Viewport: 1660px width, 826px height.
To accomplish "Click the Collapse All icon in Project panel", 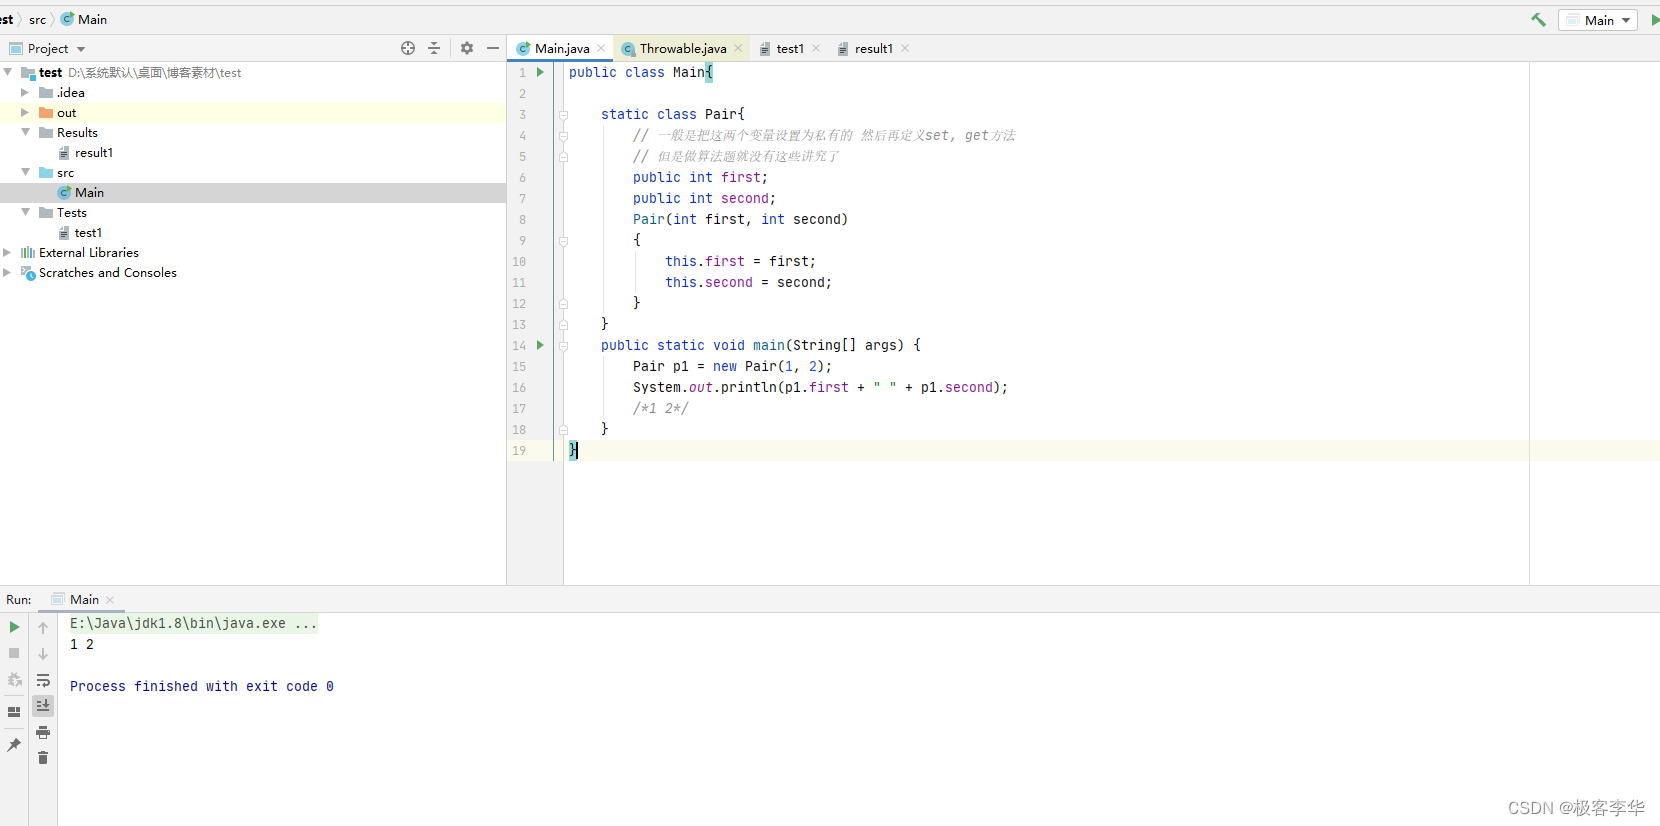I will (434, 48).
